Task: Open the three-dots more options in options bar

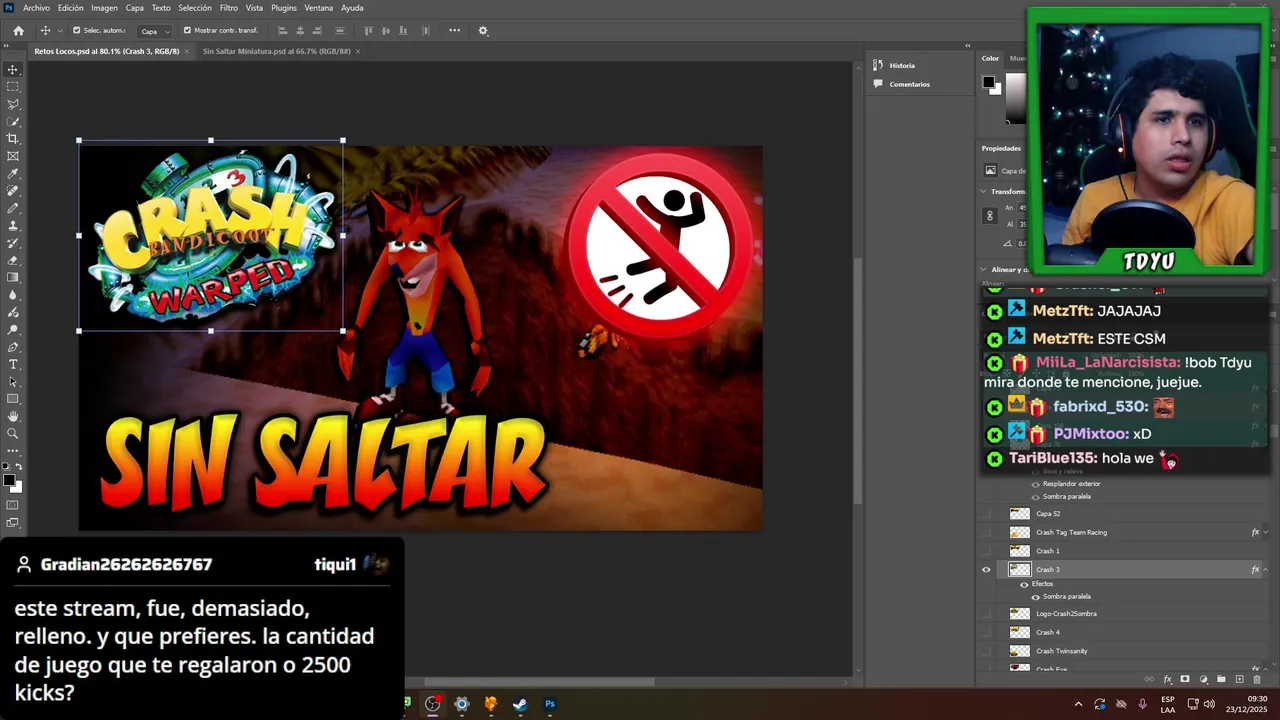Action: tap(454, 31)
